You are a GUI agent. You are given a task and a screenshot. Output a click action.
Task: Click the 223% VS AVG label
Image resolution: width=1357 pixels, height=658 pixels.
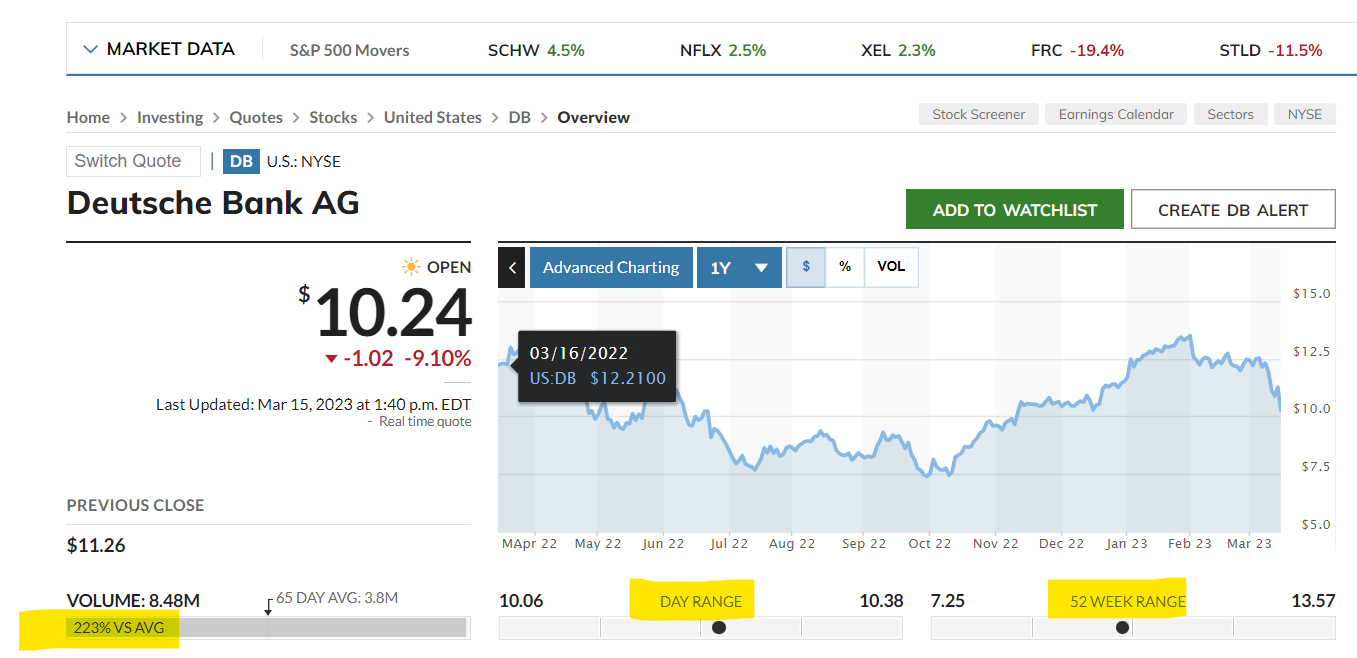click(119, 628)
